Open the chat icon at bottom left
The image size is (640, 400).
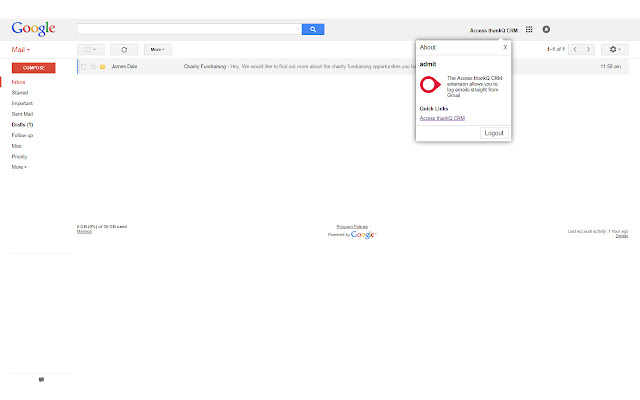pyautogui.click(x=41, y=380)
